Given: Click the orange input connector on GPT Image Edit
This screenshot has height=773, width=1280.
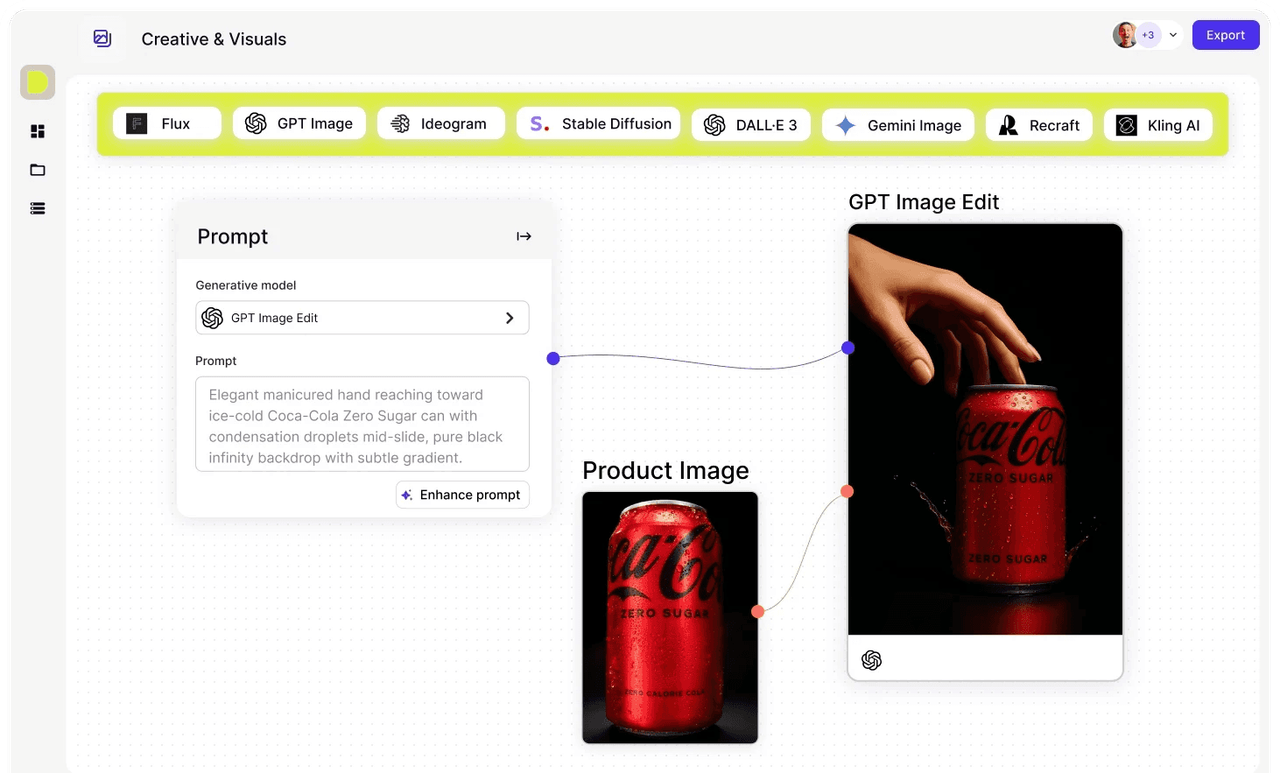Looking at the screenshot, I should [847, 491].
